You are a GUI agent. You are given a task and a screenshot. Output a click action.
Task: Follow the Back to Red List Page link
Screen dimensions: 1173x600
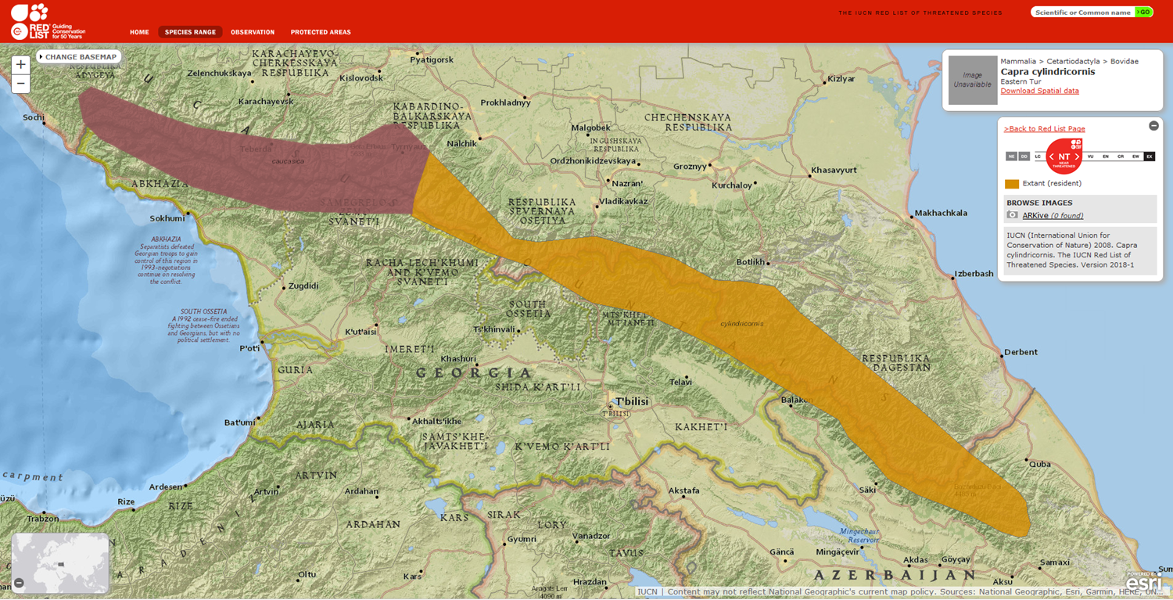click(x=1044, y=129)
